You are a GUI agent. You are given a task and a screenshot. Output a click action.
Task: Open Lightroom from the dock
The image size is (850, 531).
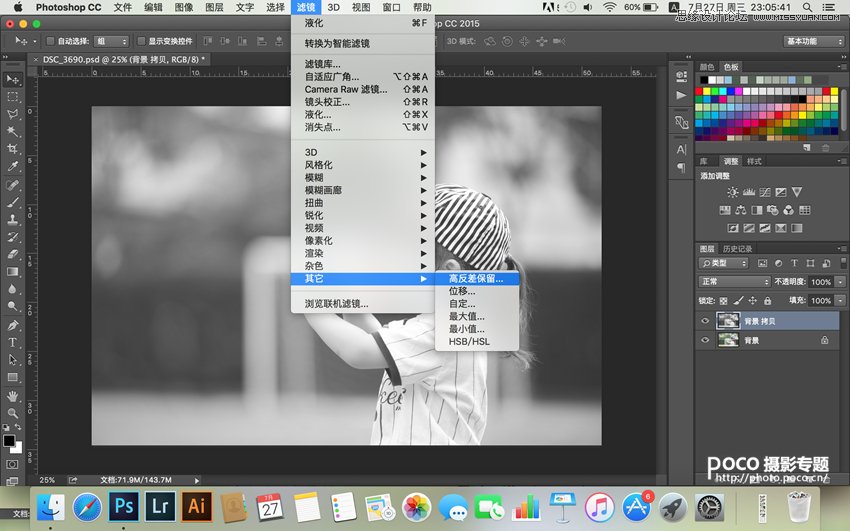tap(160, 506)
